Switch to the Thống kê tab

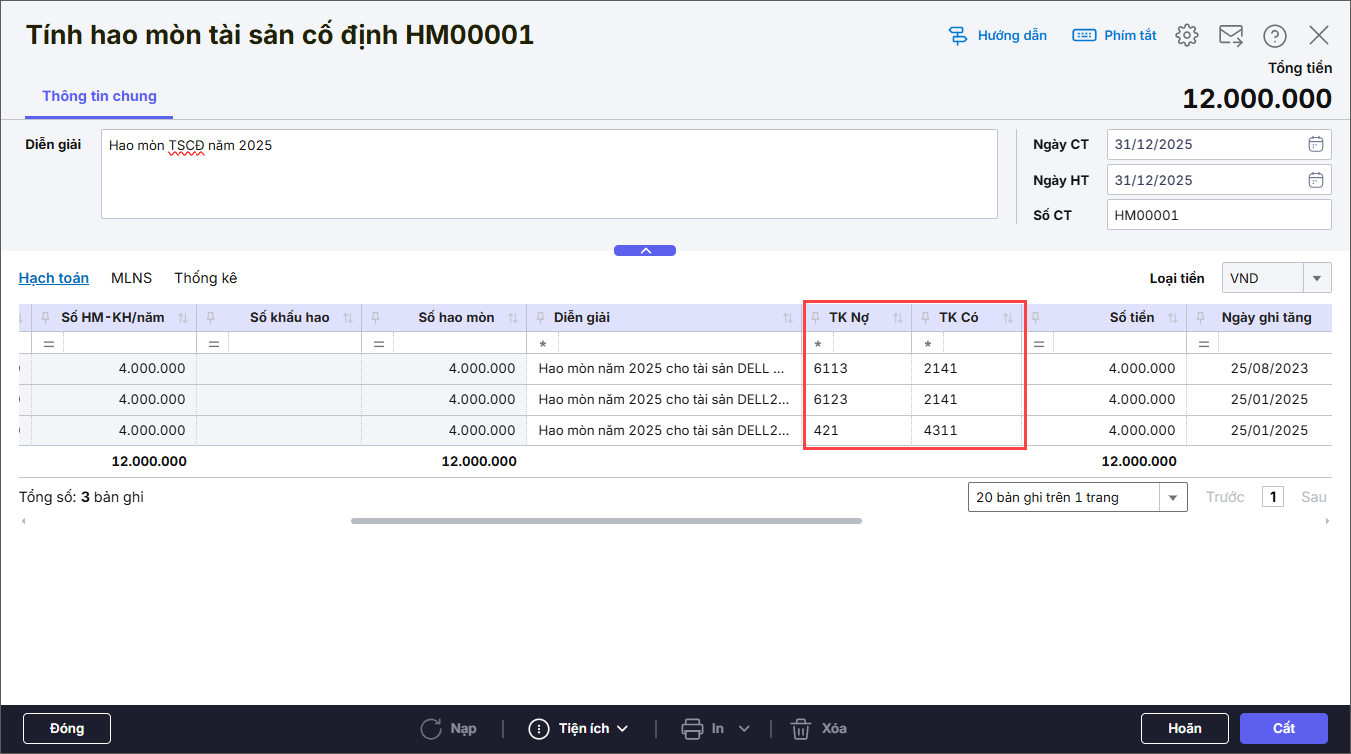[205, 278]
